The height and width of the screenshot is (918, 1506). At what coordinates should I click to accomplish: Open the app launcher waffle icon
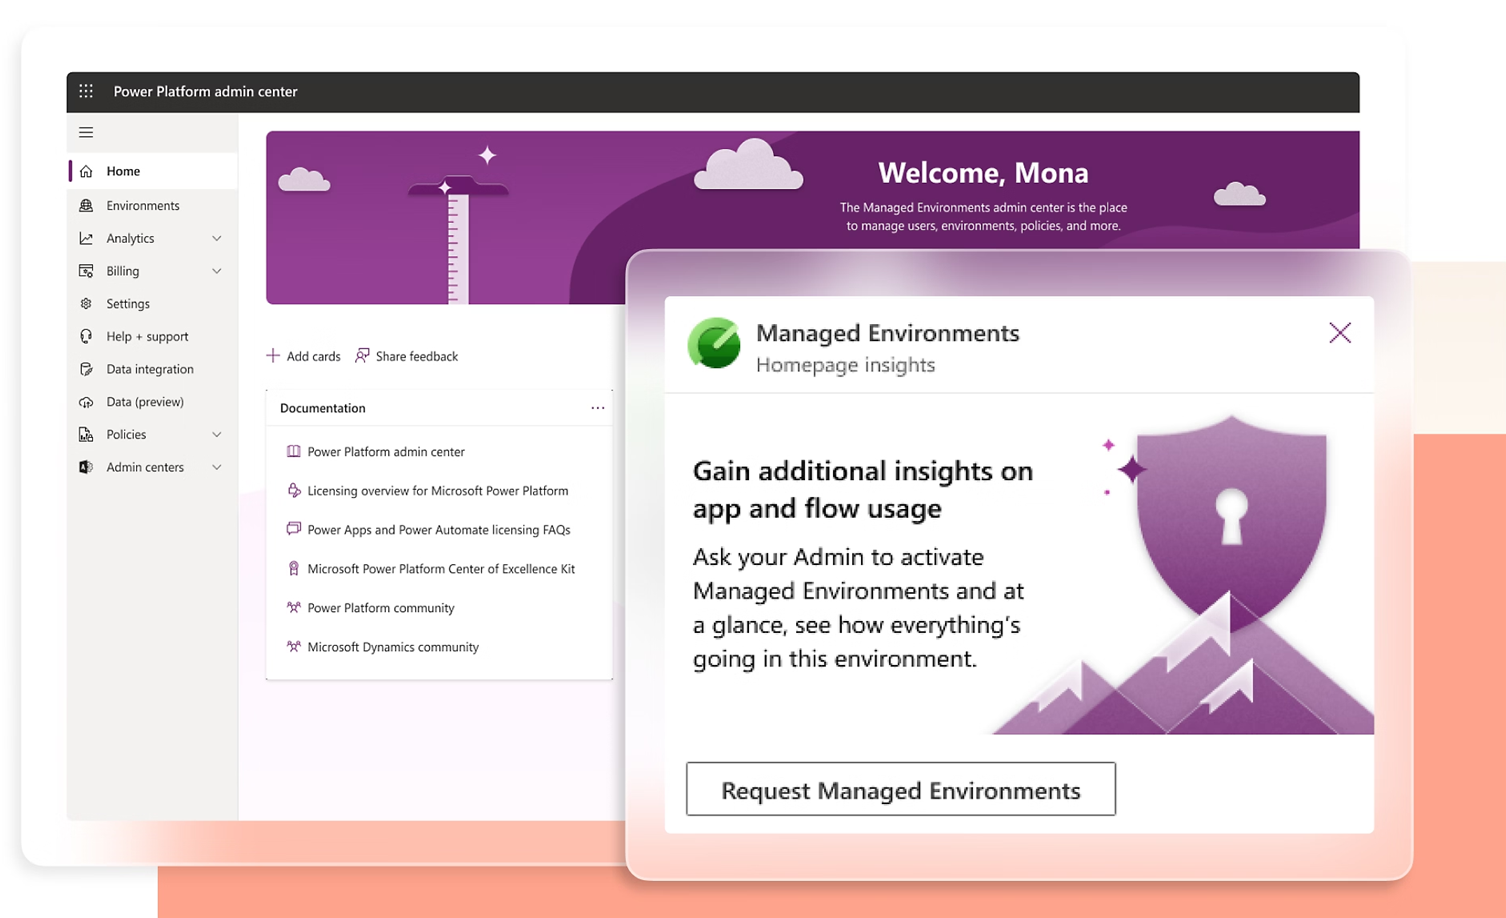pos(86,91)
